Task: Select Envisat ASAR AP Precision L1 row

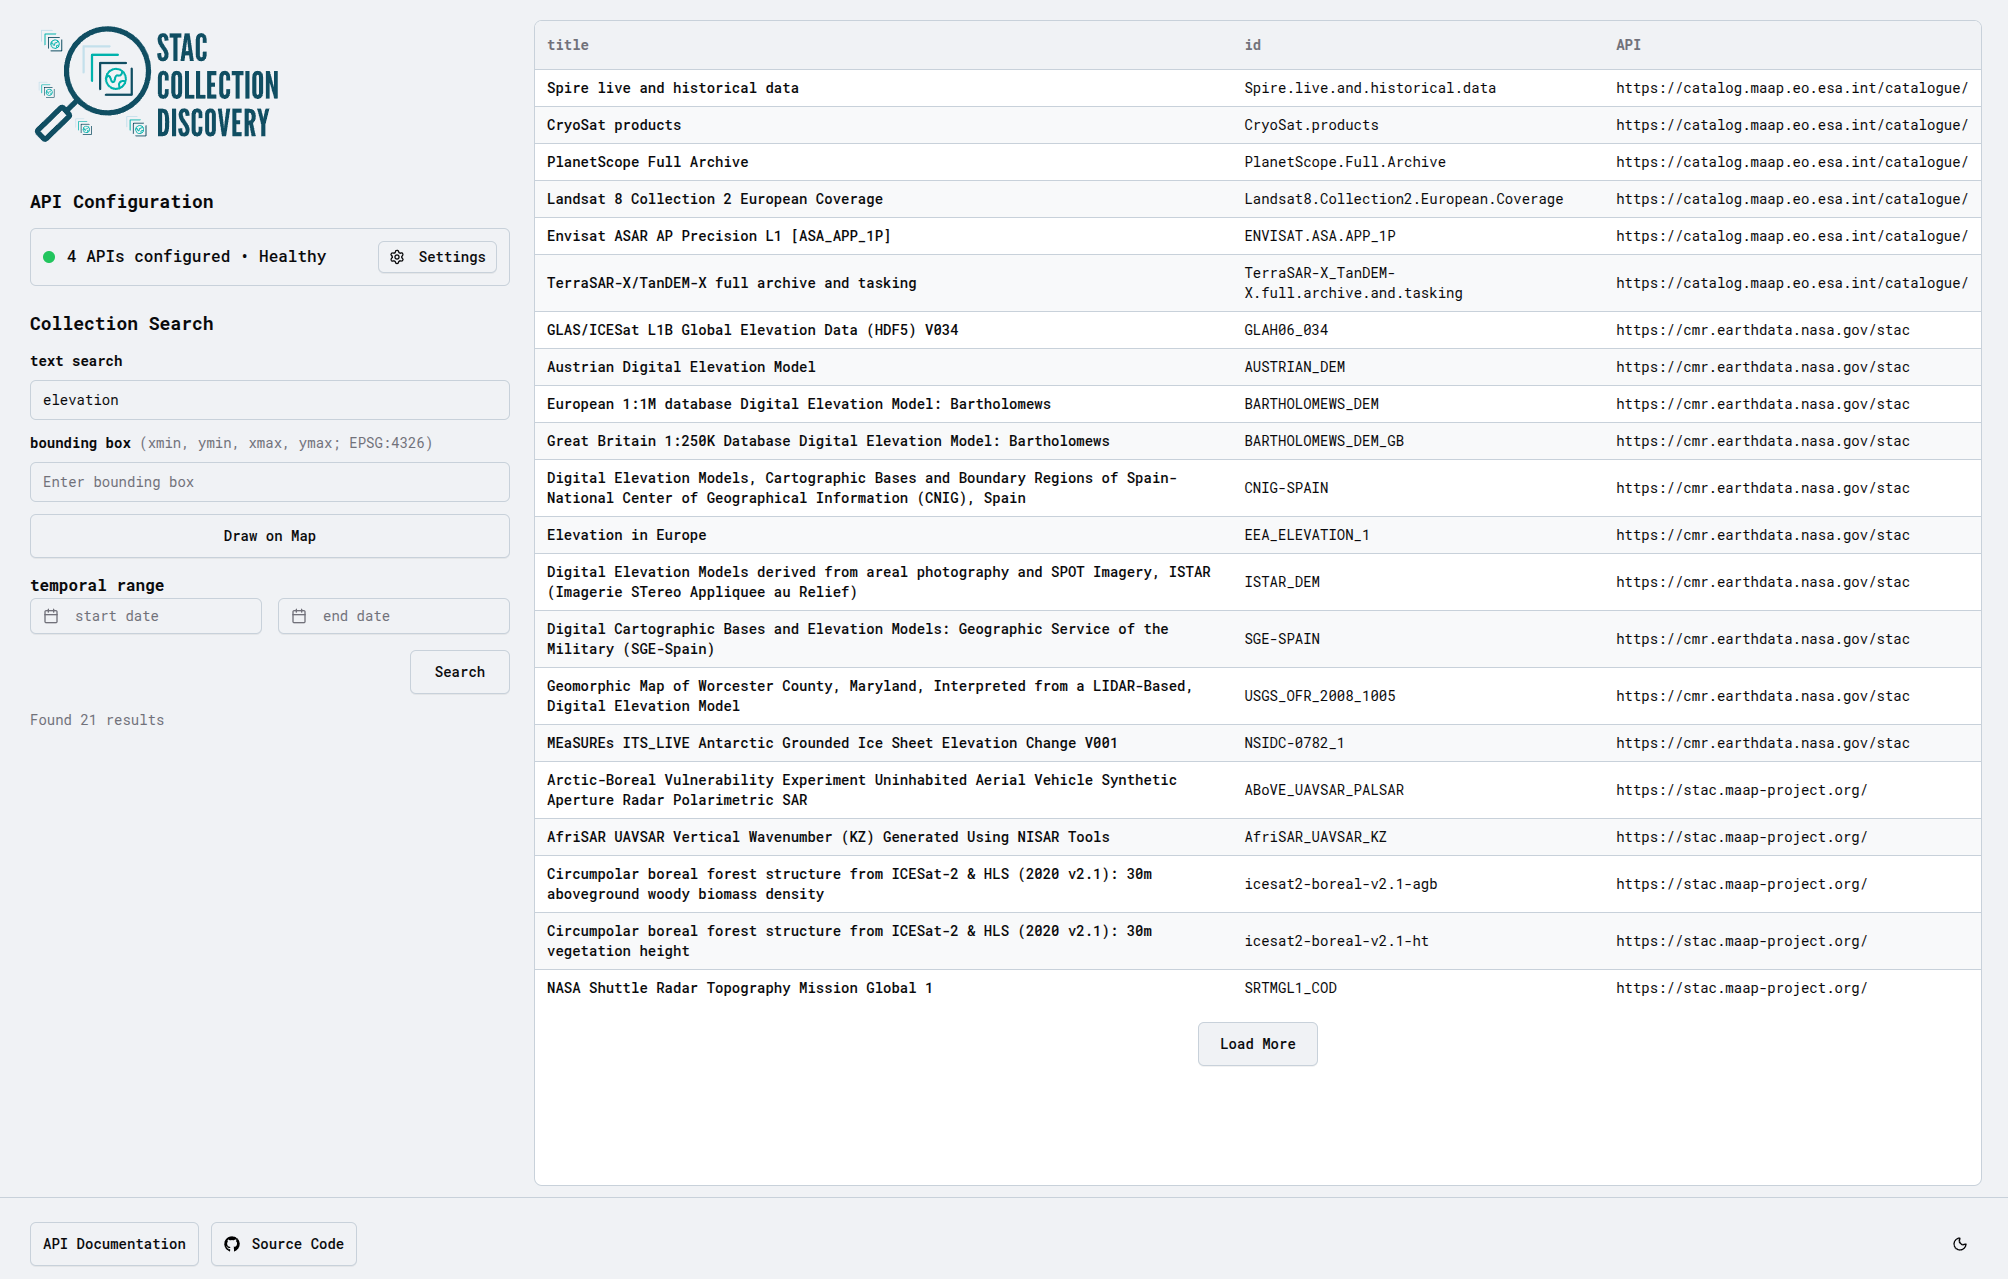Action: 1258,236
